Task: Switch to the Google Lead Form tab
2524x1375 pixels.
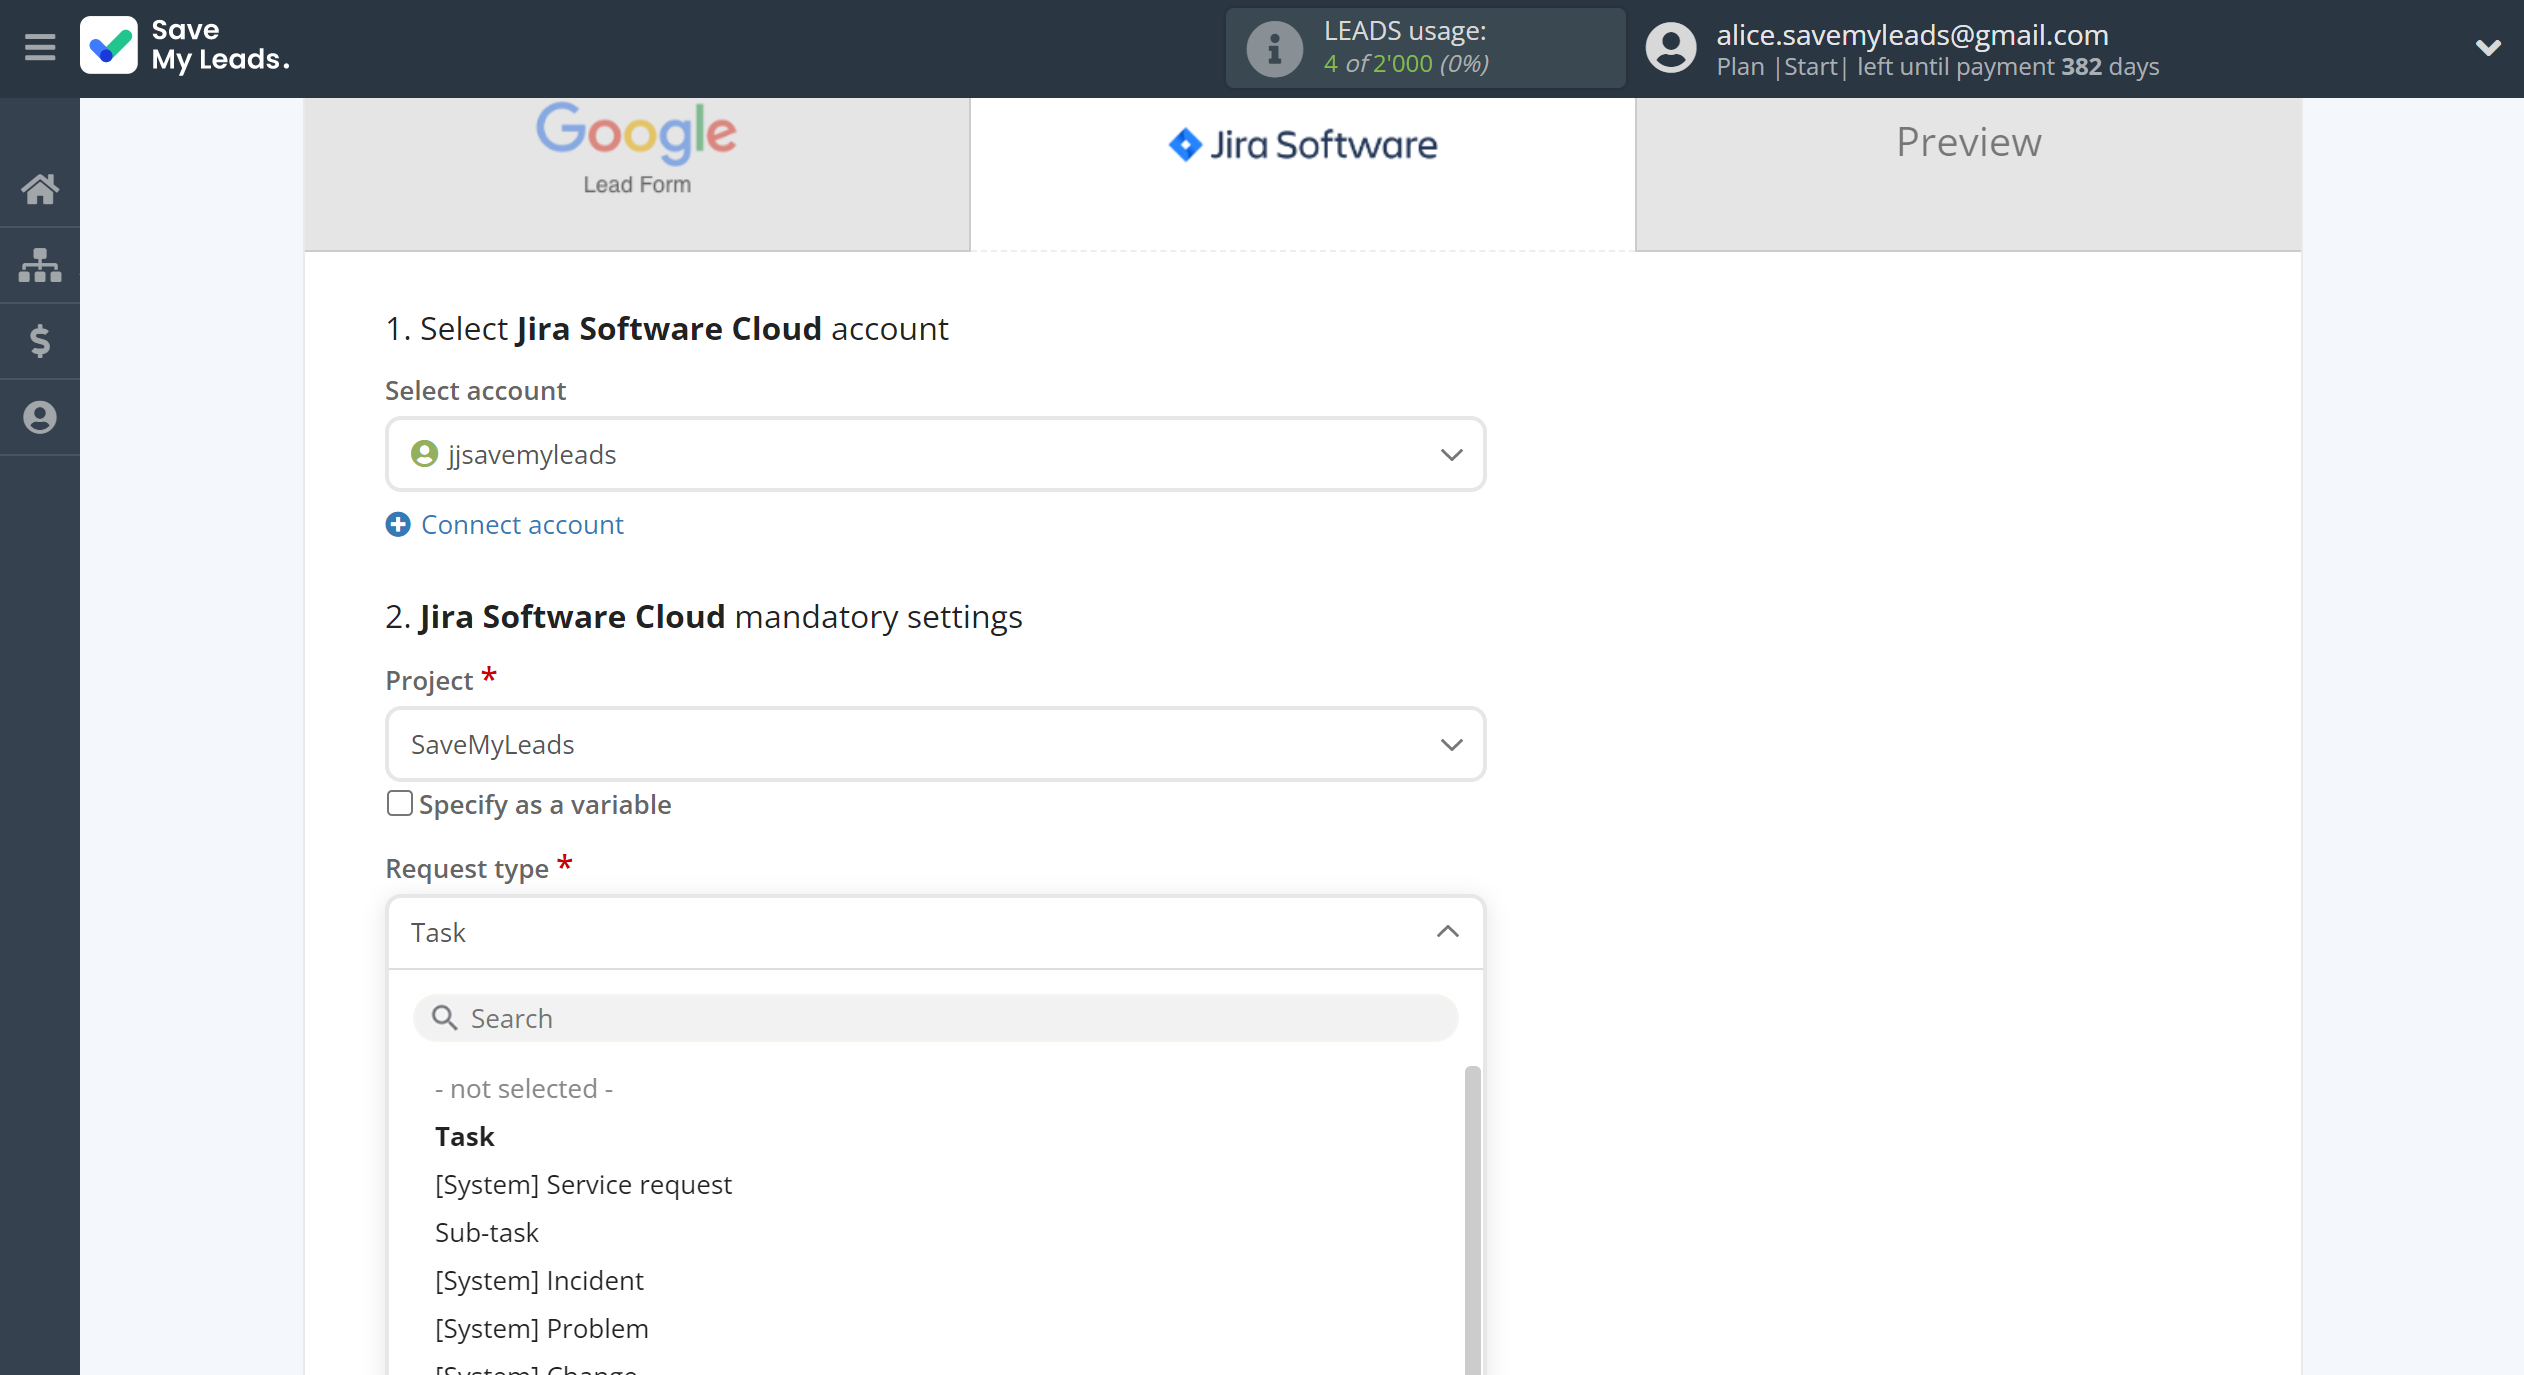Action: click(637, 174)
